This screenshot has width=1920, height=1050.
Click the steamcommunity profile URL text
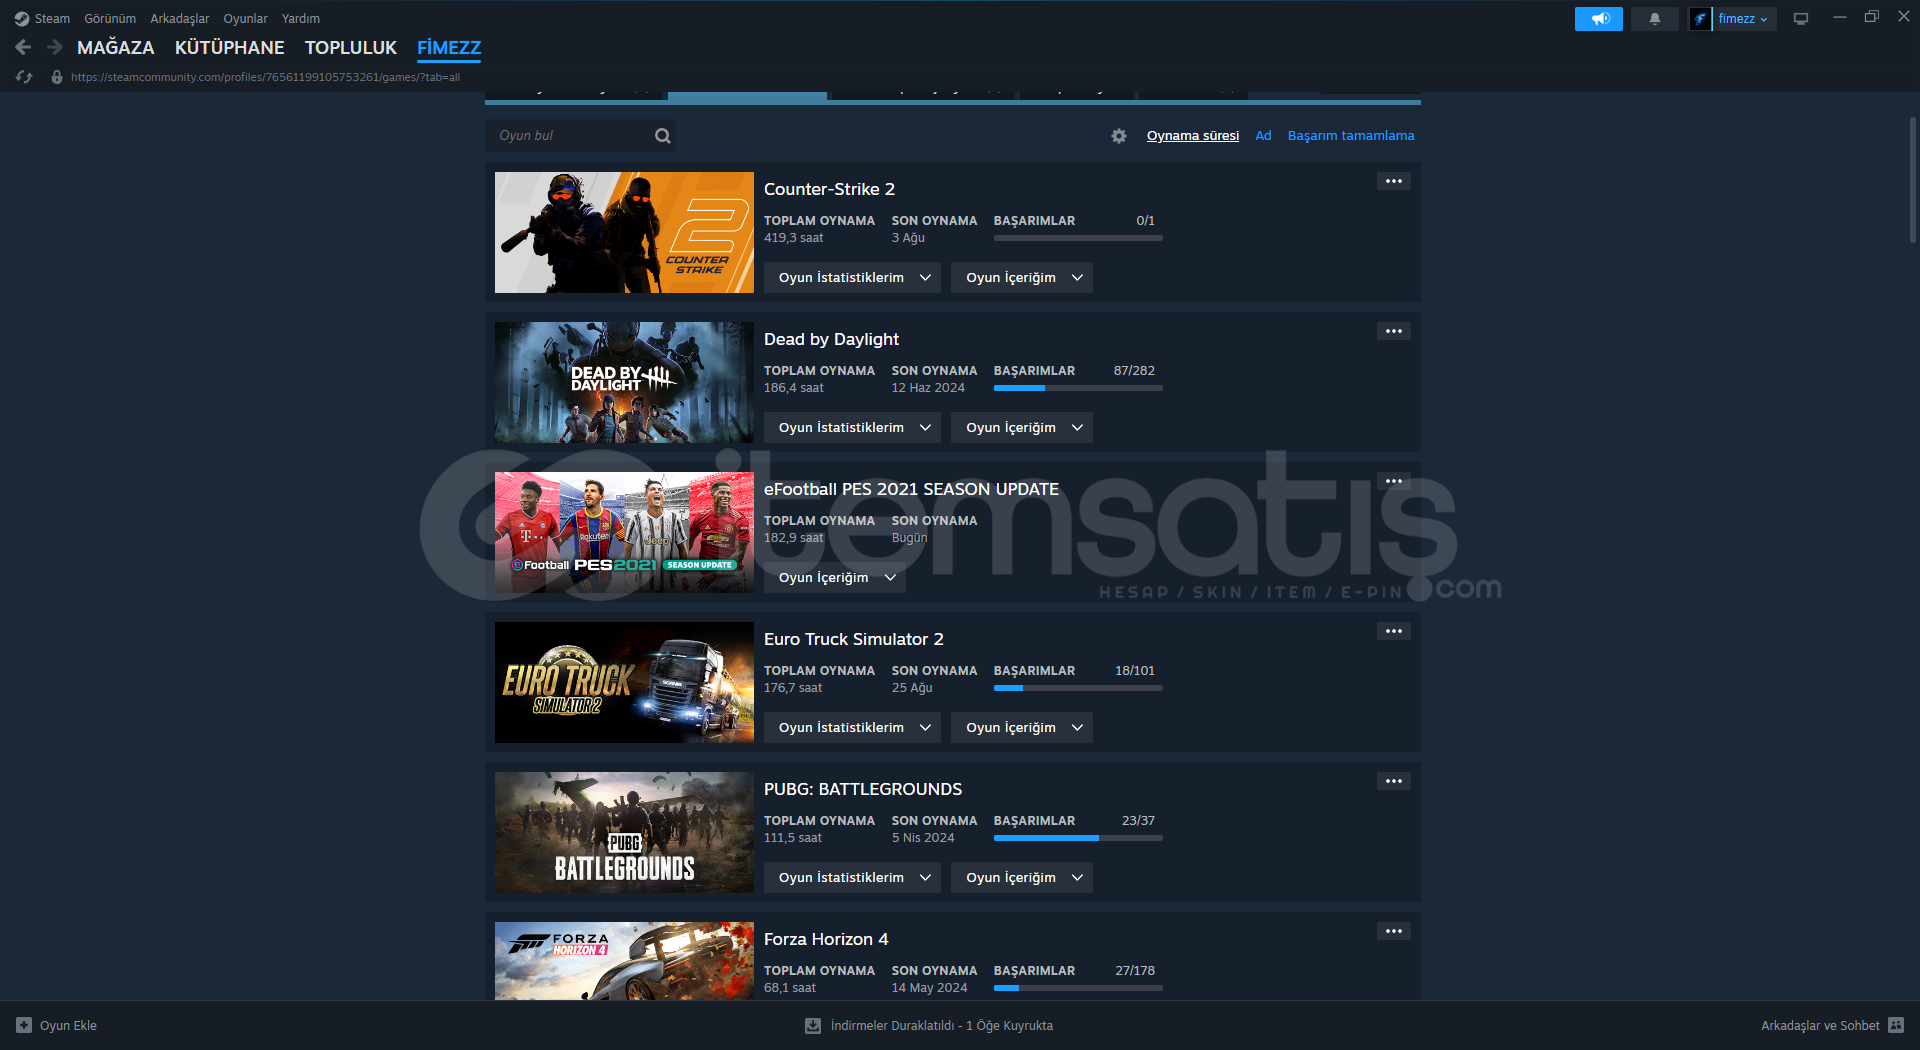(265, 77)
